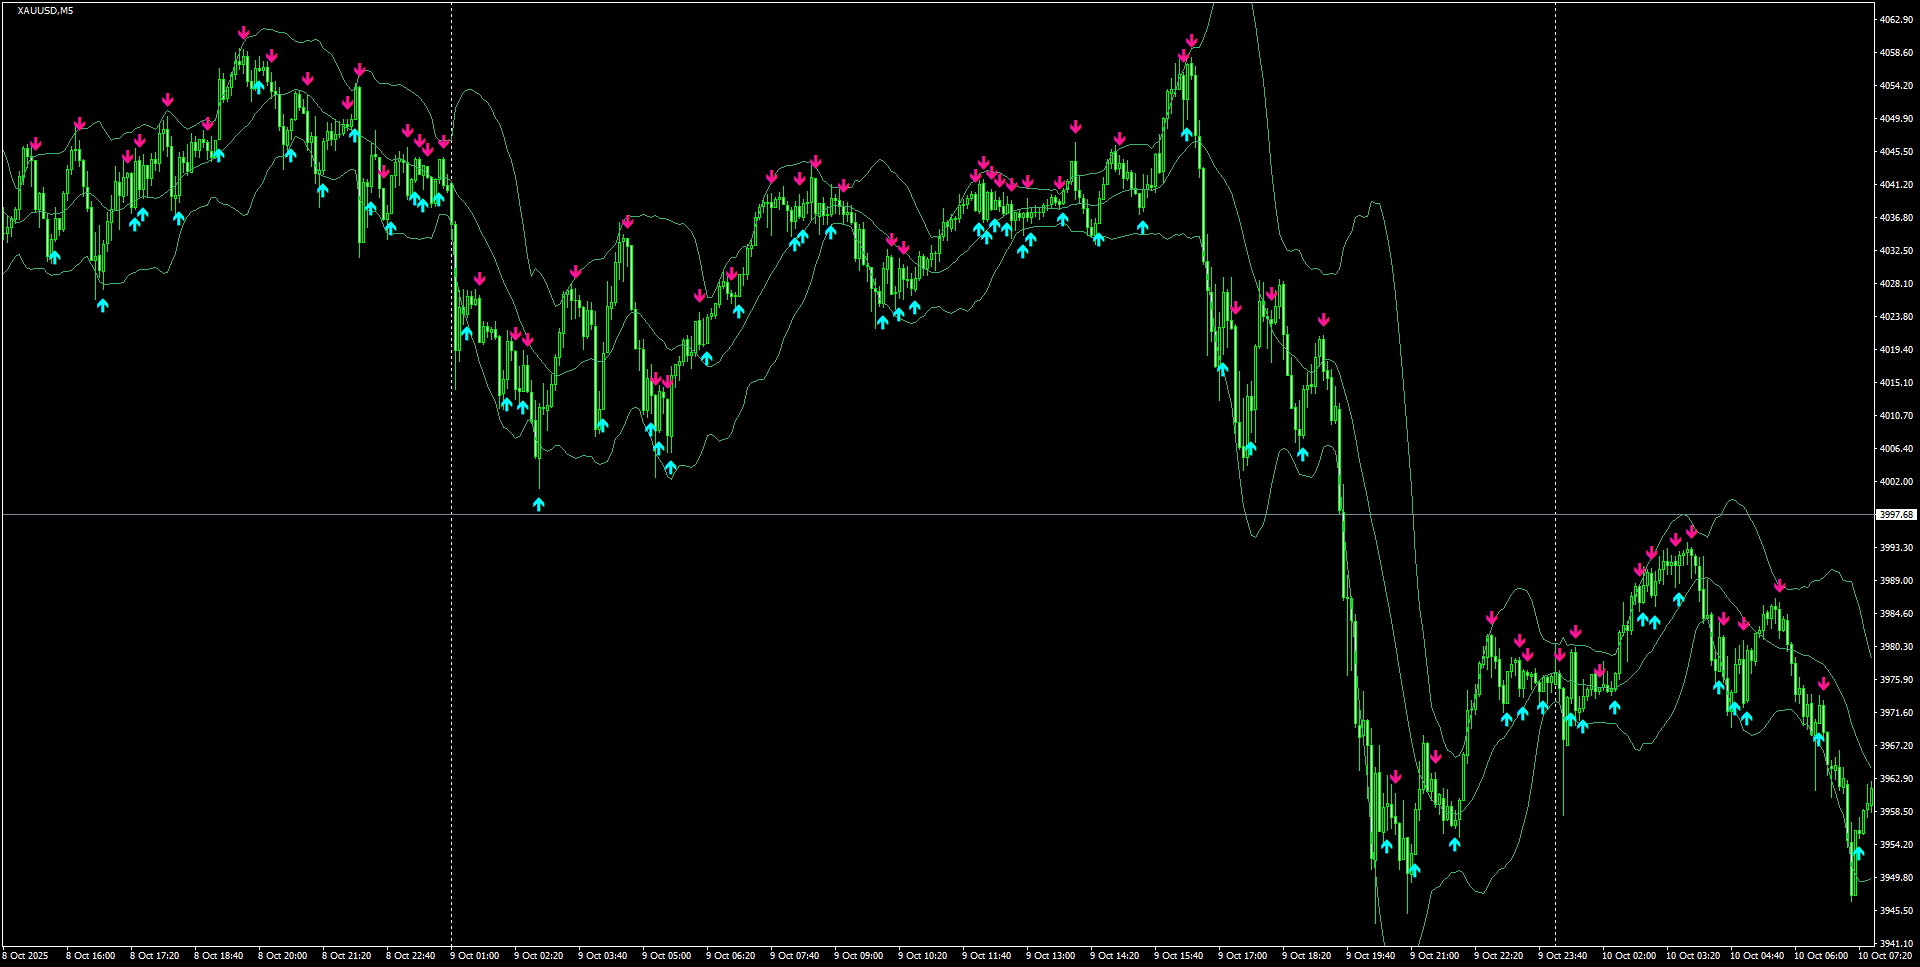Click the price label 3971.60
Image resolution: width=1920 pixels, height=967 pixels.
(x=1896, y=713)
